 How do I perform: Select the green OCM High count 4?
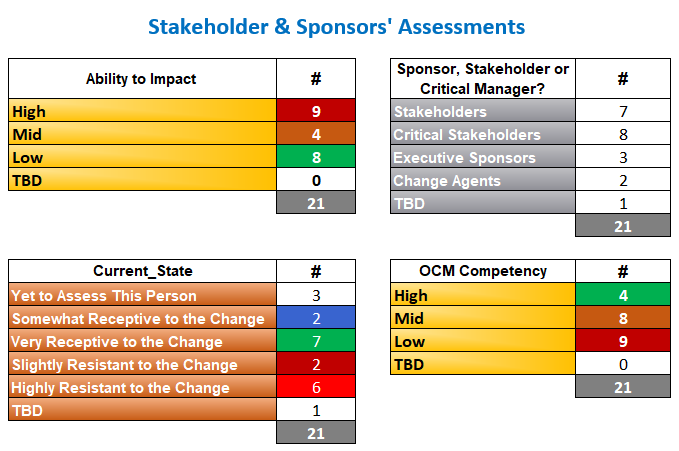[623, 295]
